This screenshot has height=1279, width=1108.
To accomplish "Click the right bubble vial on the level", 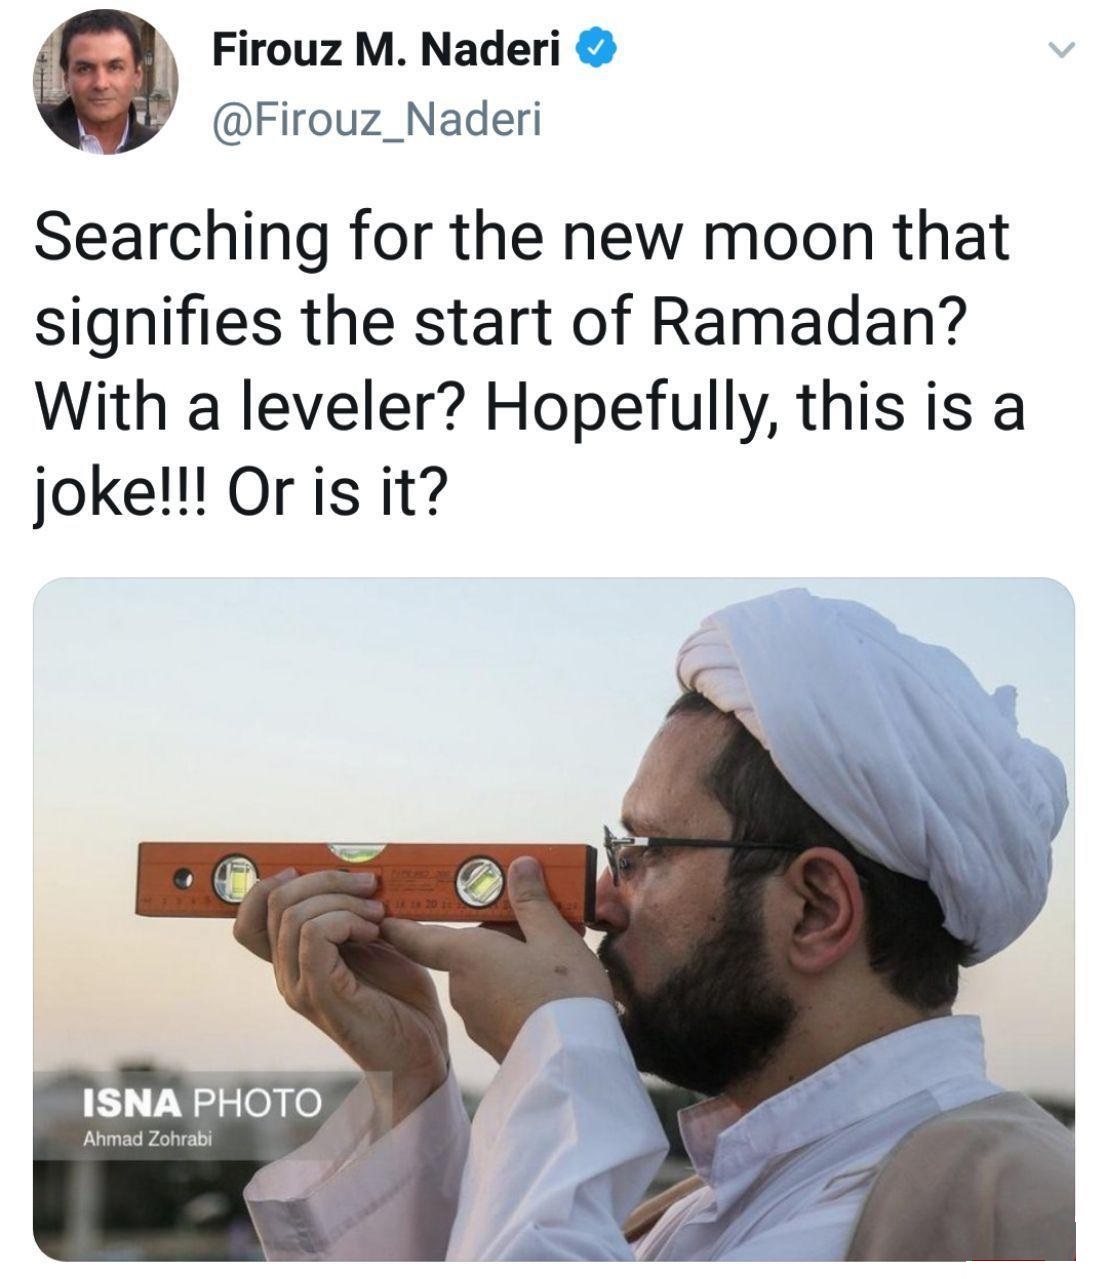I will coord(479,882).
